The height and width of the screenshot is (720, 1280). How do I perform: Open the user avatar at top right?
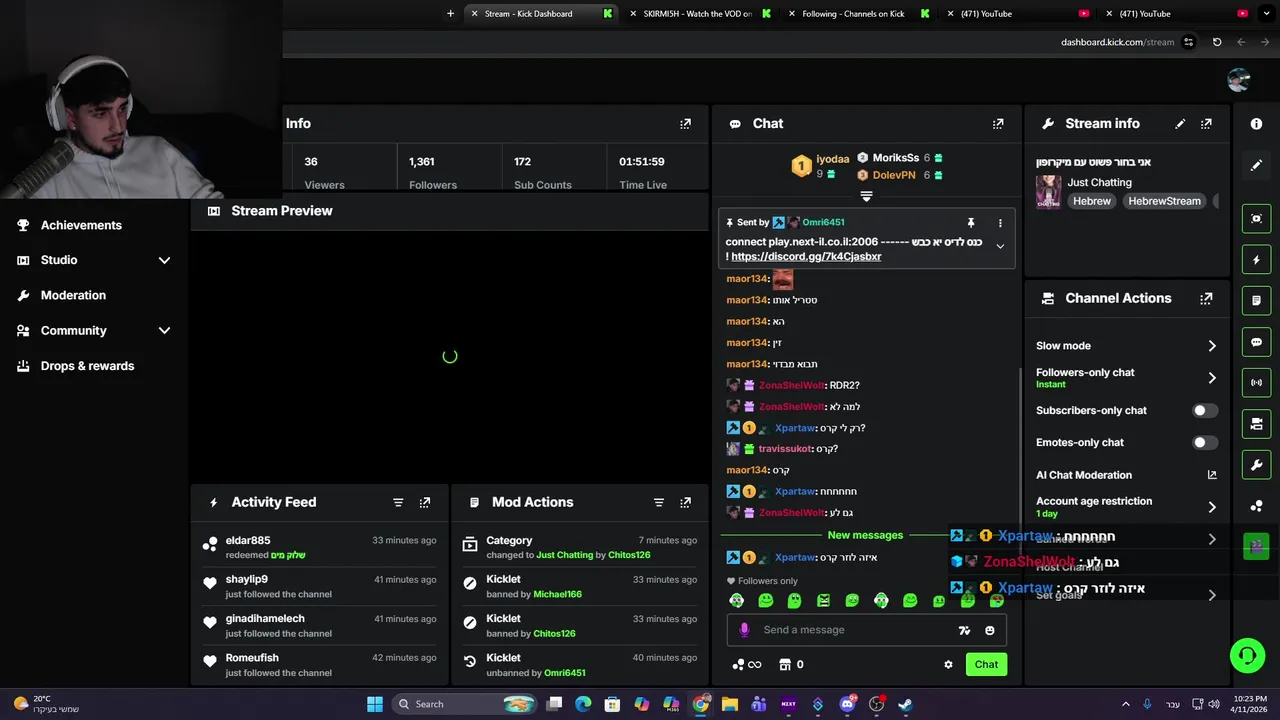1239,80
